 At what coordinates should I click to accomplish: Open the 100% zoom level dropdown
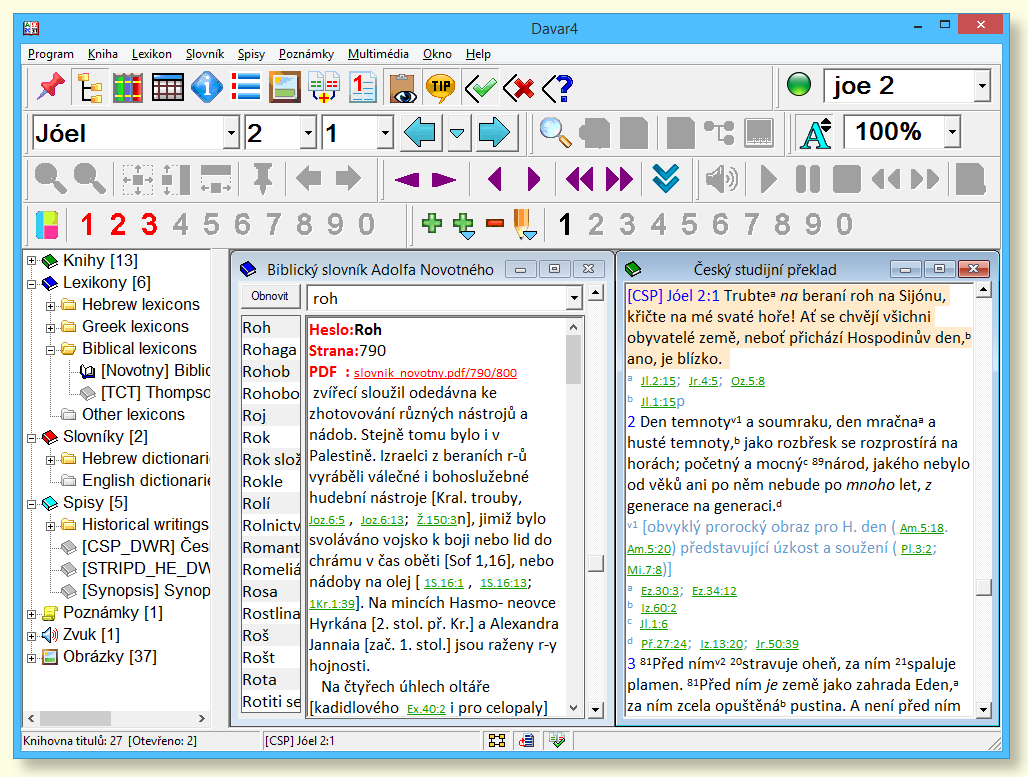point(952,133)
